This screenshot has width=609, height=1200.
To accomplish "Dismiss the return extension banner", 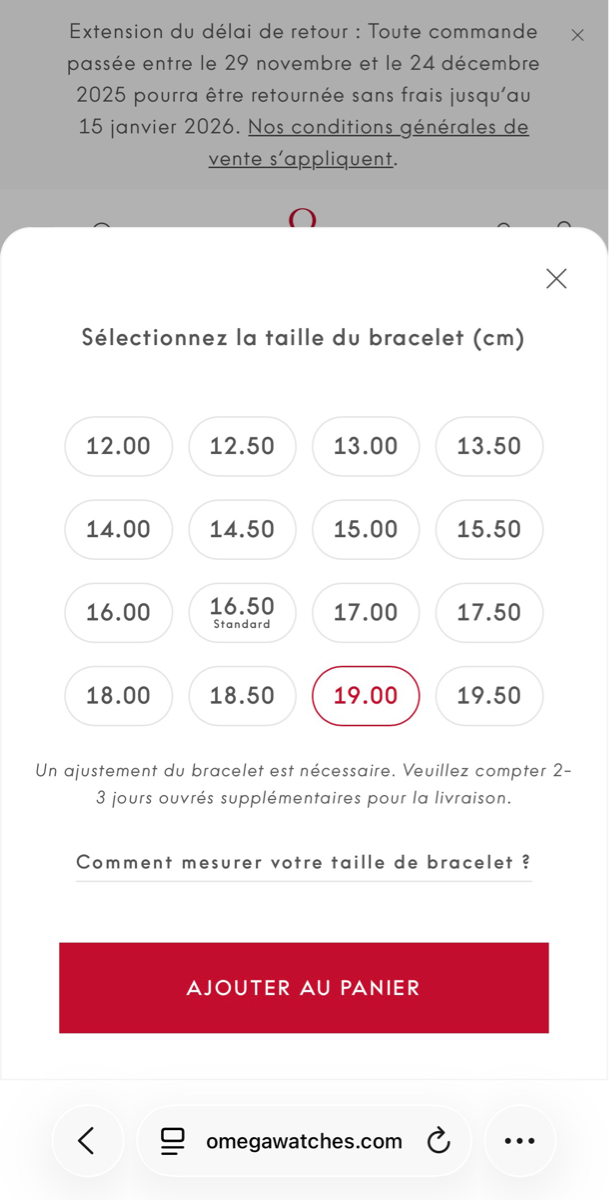I will 577,35.
